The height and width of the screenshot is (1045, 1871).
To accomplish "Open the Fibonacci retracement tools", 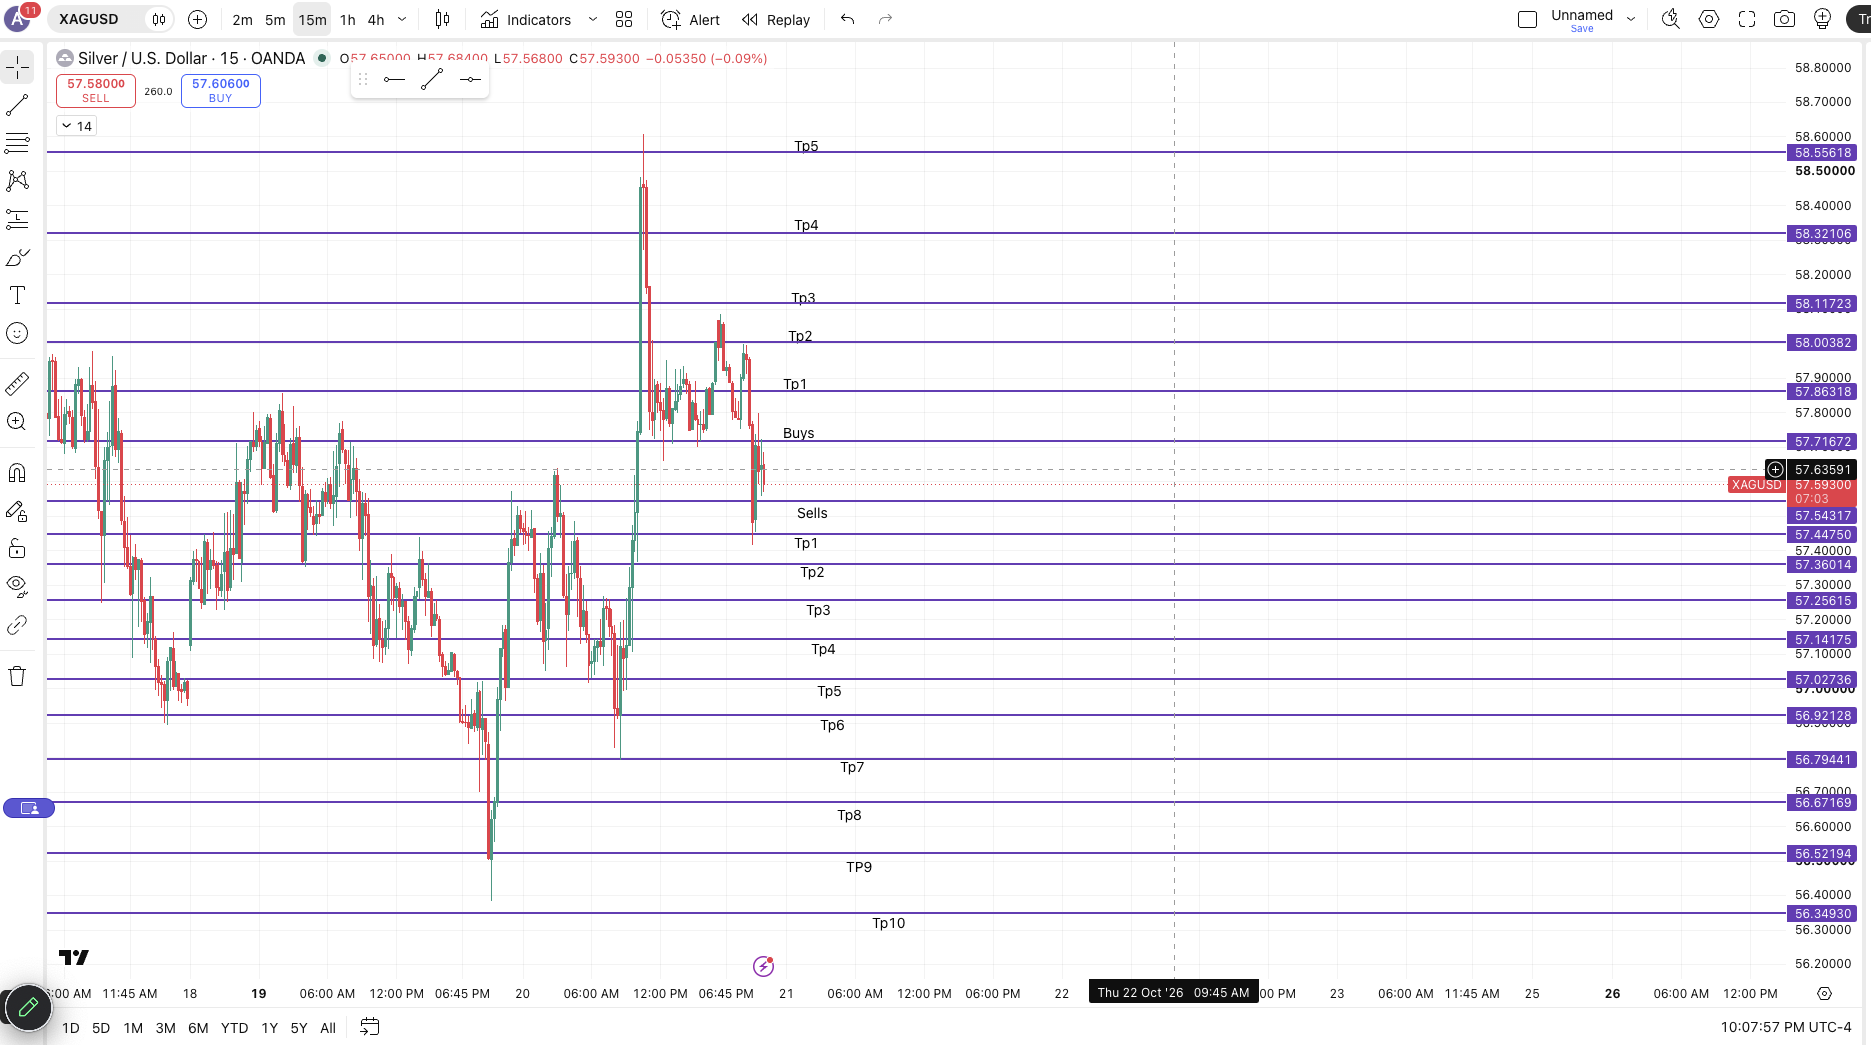I will (x=18, y=143).
